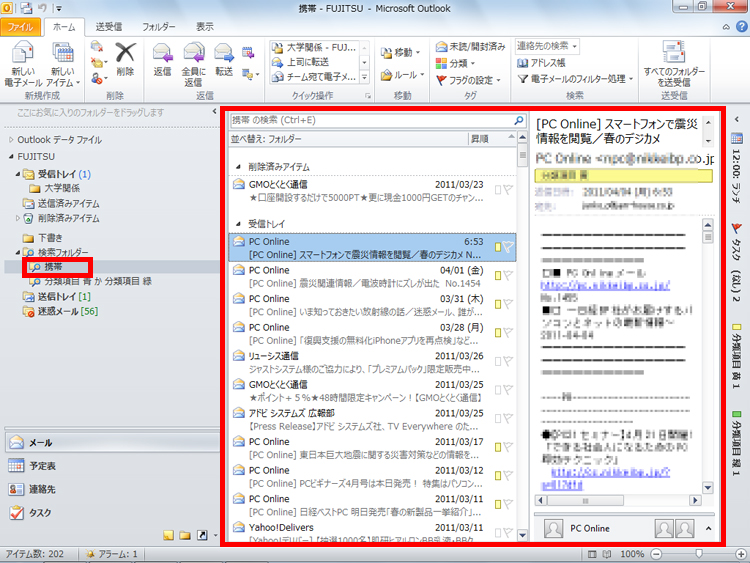750x563 pixels.
Task: Click the Shortcuts icon at navigation pane bottom
Action: point(202,535)
